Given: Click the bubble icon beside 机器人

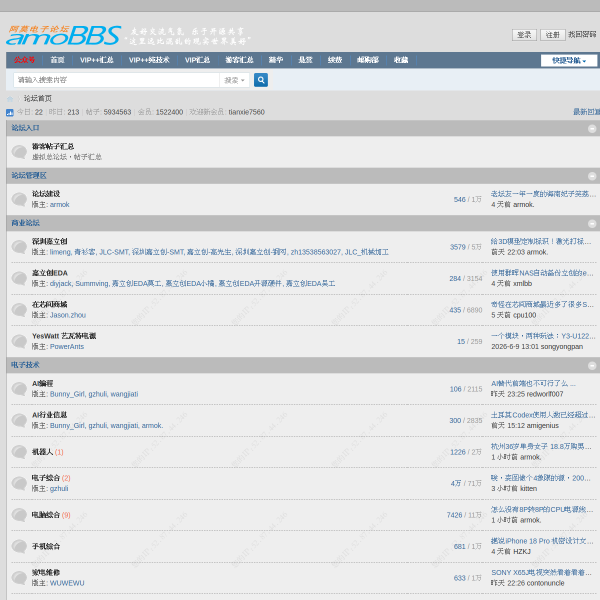Looking at the screenshot, I should point(19,452).
